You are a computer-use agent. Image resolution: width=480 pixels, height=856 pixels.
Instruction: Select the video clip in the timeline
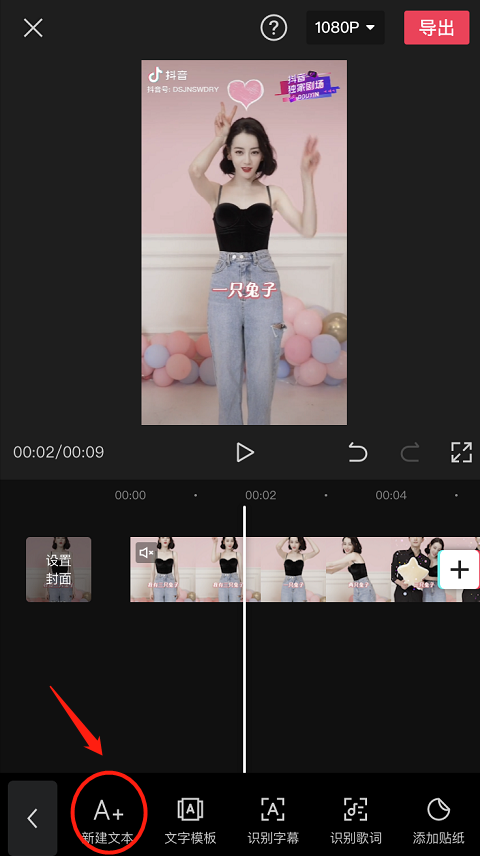point(305,569)
